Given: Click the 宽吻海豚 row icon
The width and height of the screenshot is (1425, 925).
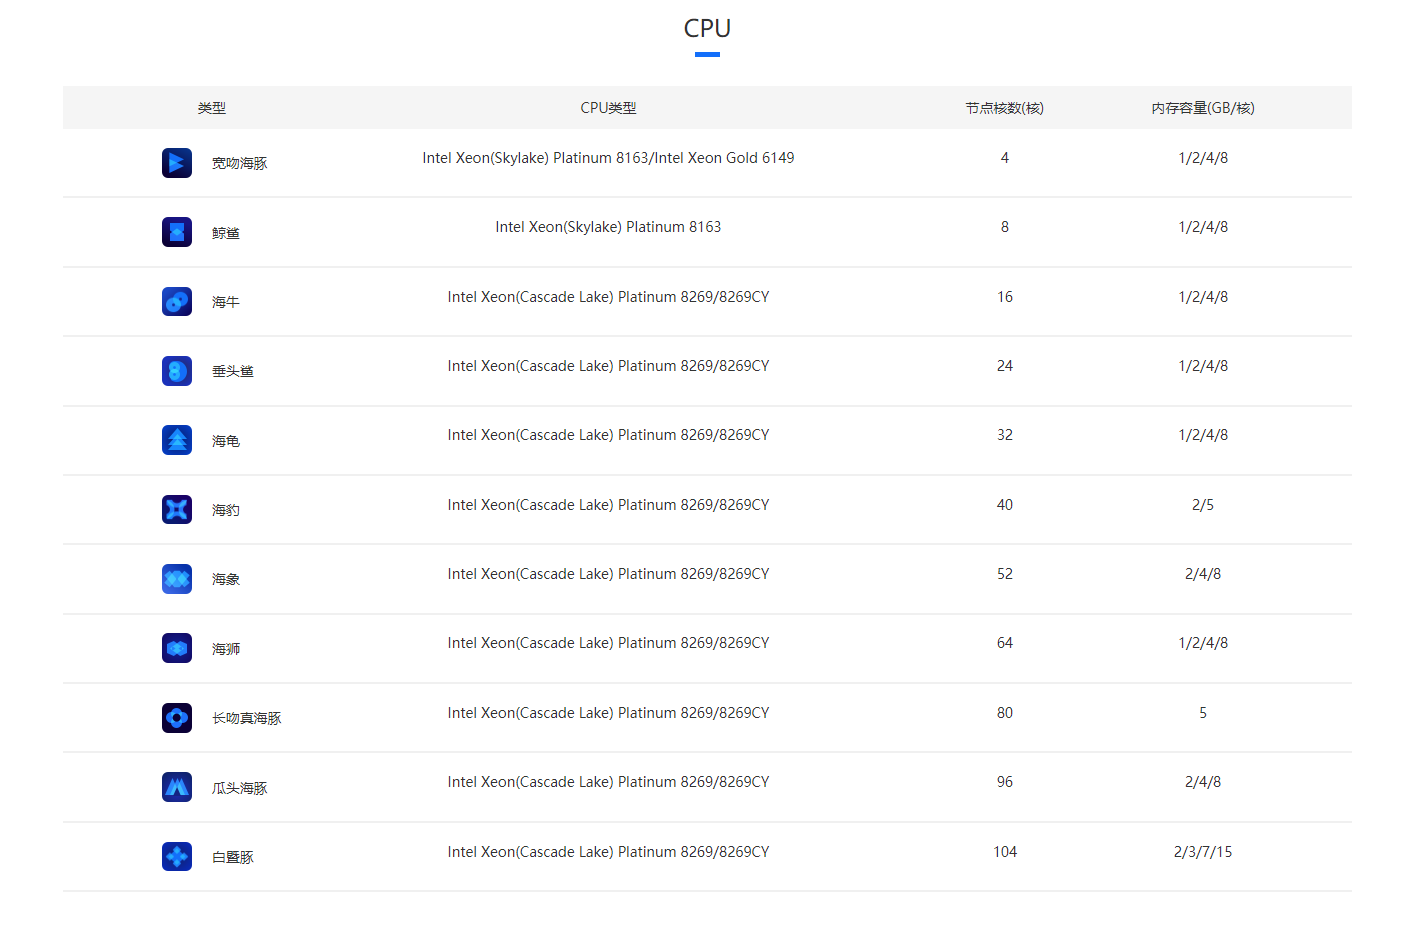Looking at the screenshot, I should [177, 163].
